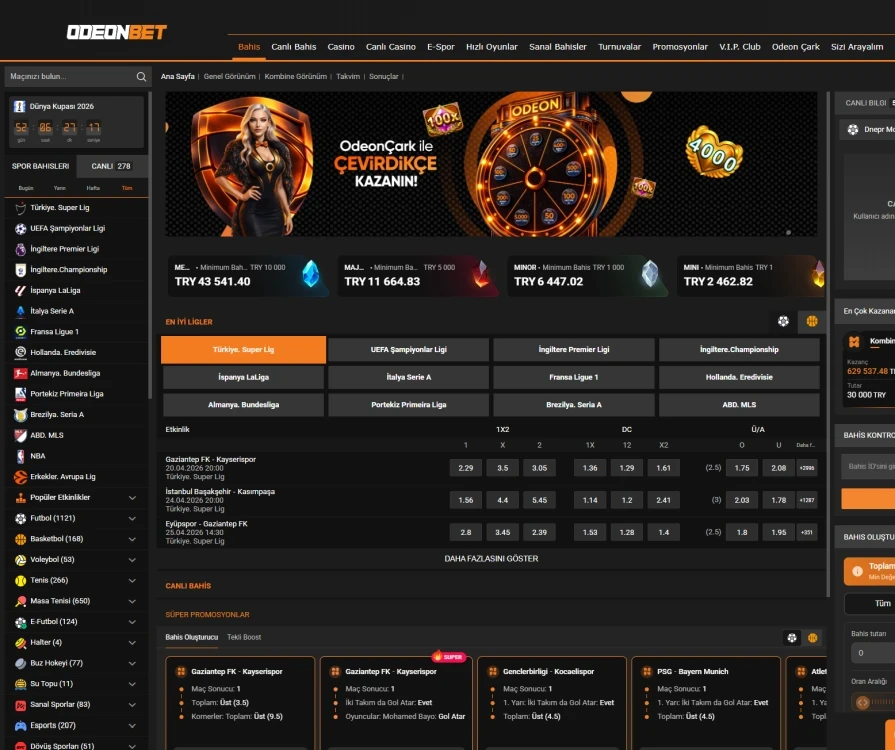Open Canlı Bahis menu
The height and width of the screenshot is (750, 895).
pos(293,47)
